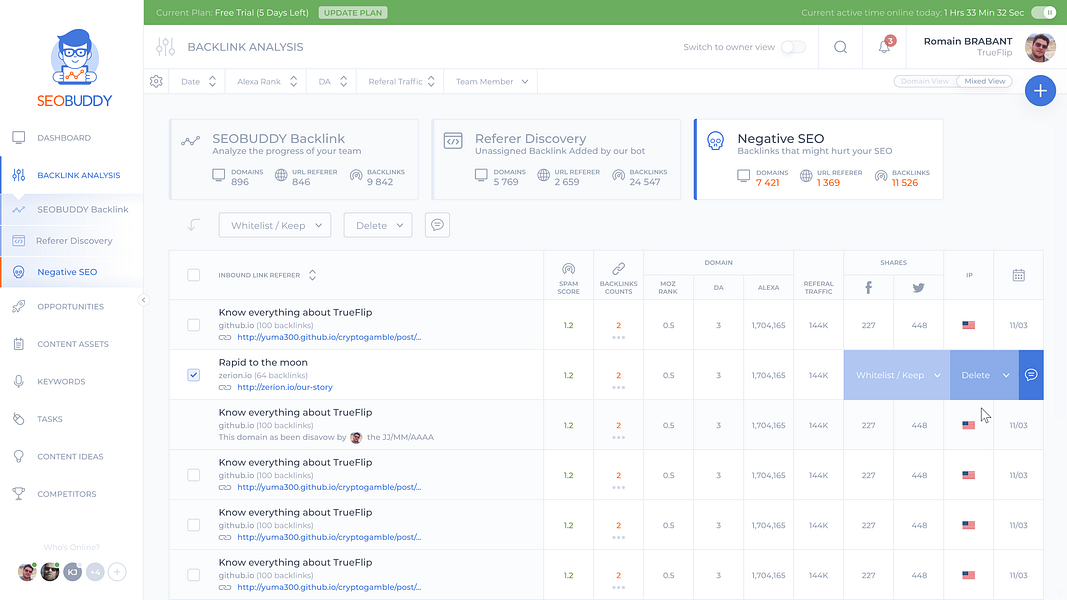1067x600 pixels.
Task: Open SEOBUDDY Backlink sidebar sub-item
Action: click(x=71, y=210)
